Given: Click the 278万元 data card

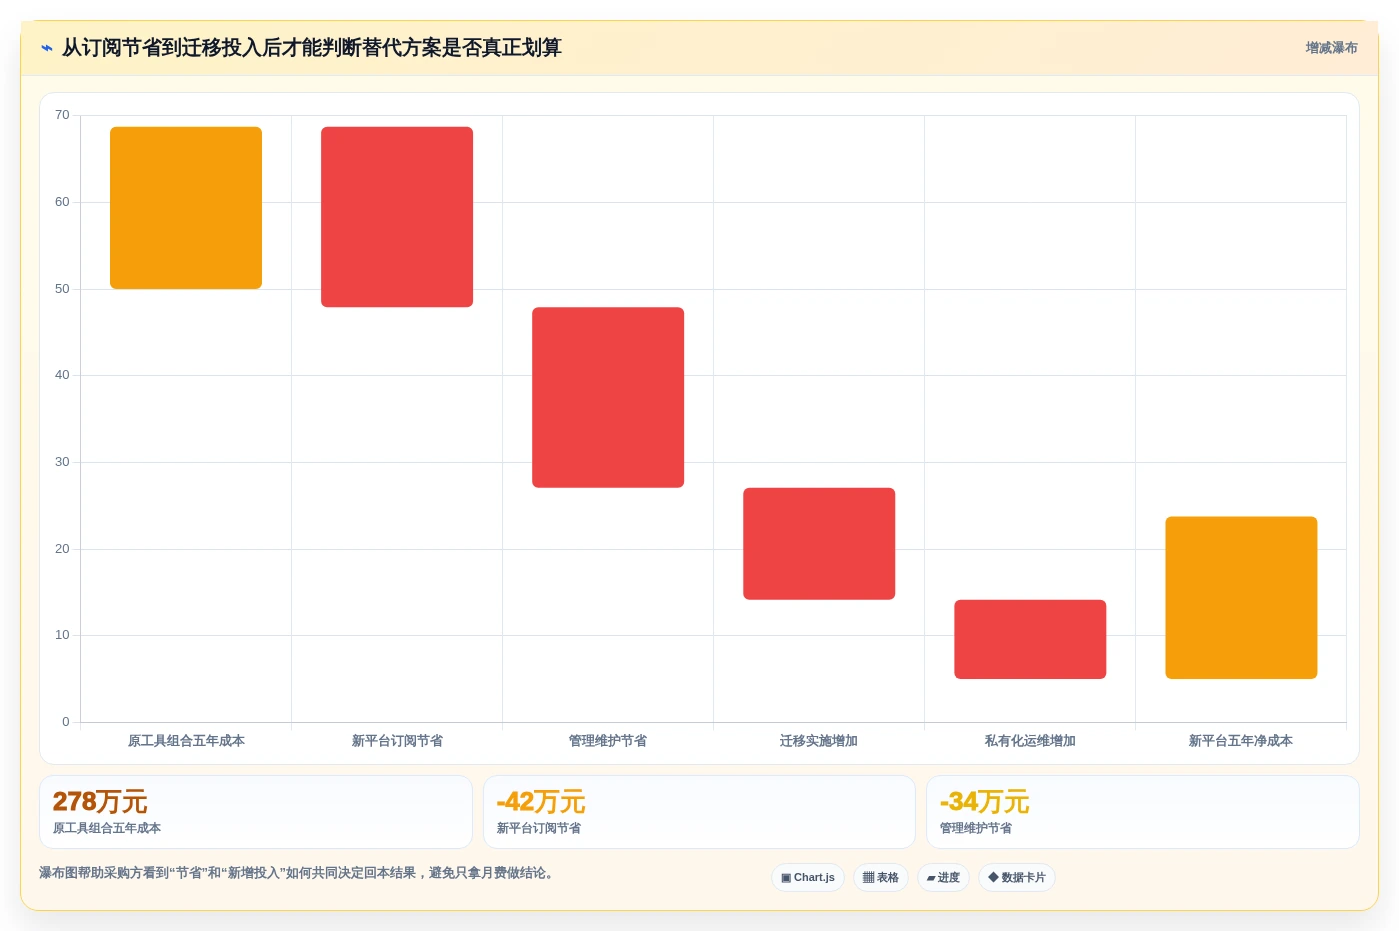Looking at the screenshot, I should [256, 812].
